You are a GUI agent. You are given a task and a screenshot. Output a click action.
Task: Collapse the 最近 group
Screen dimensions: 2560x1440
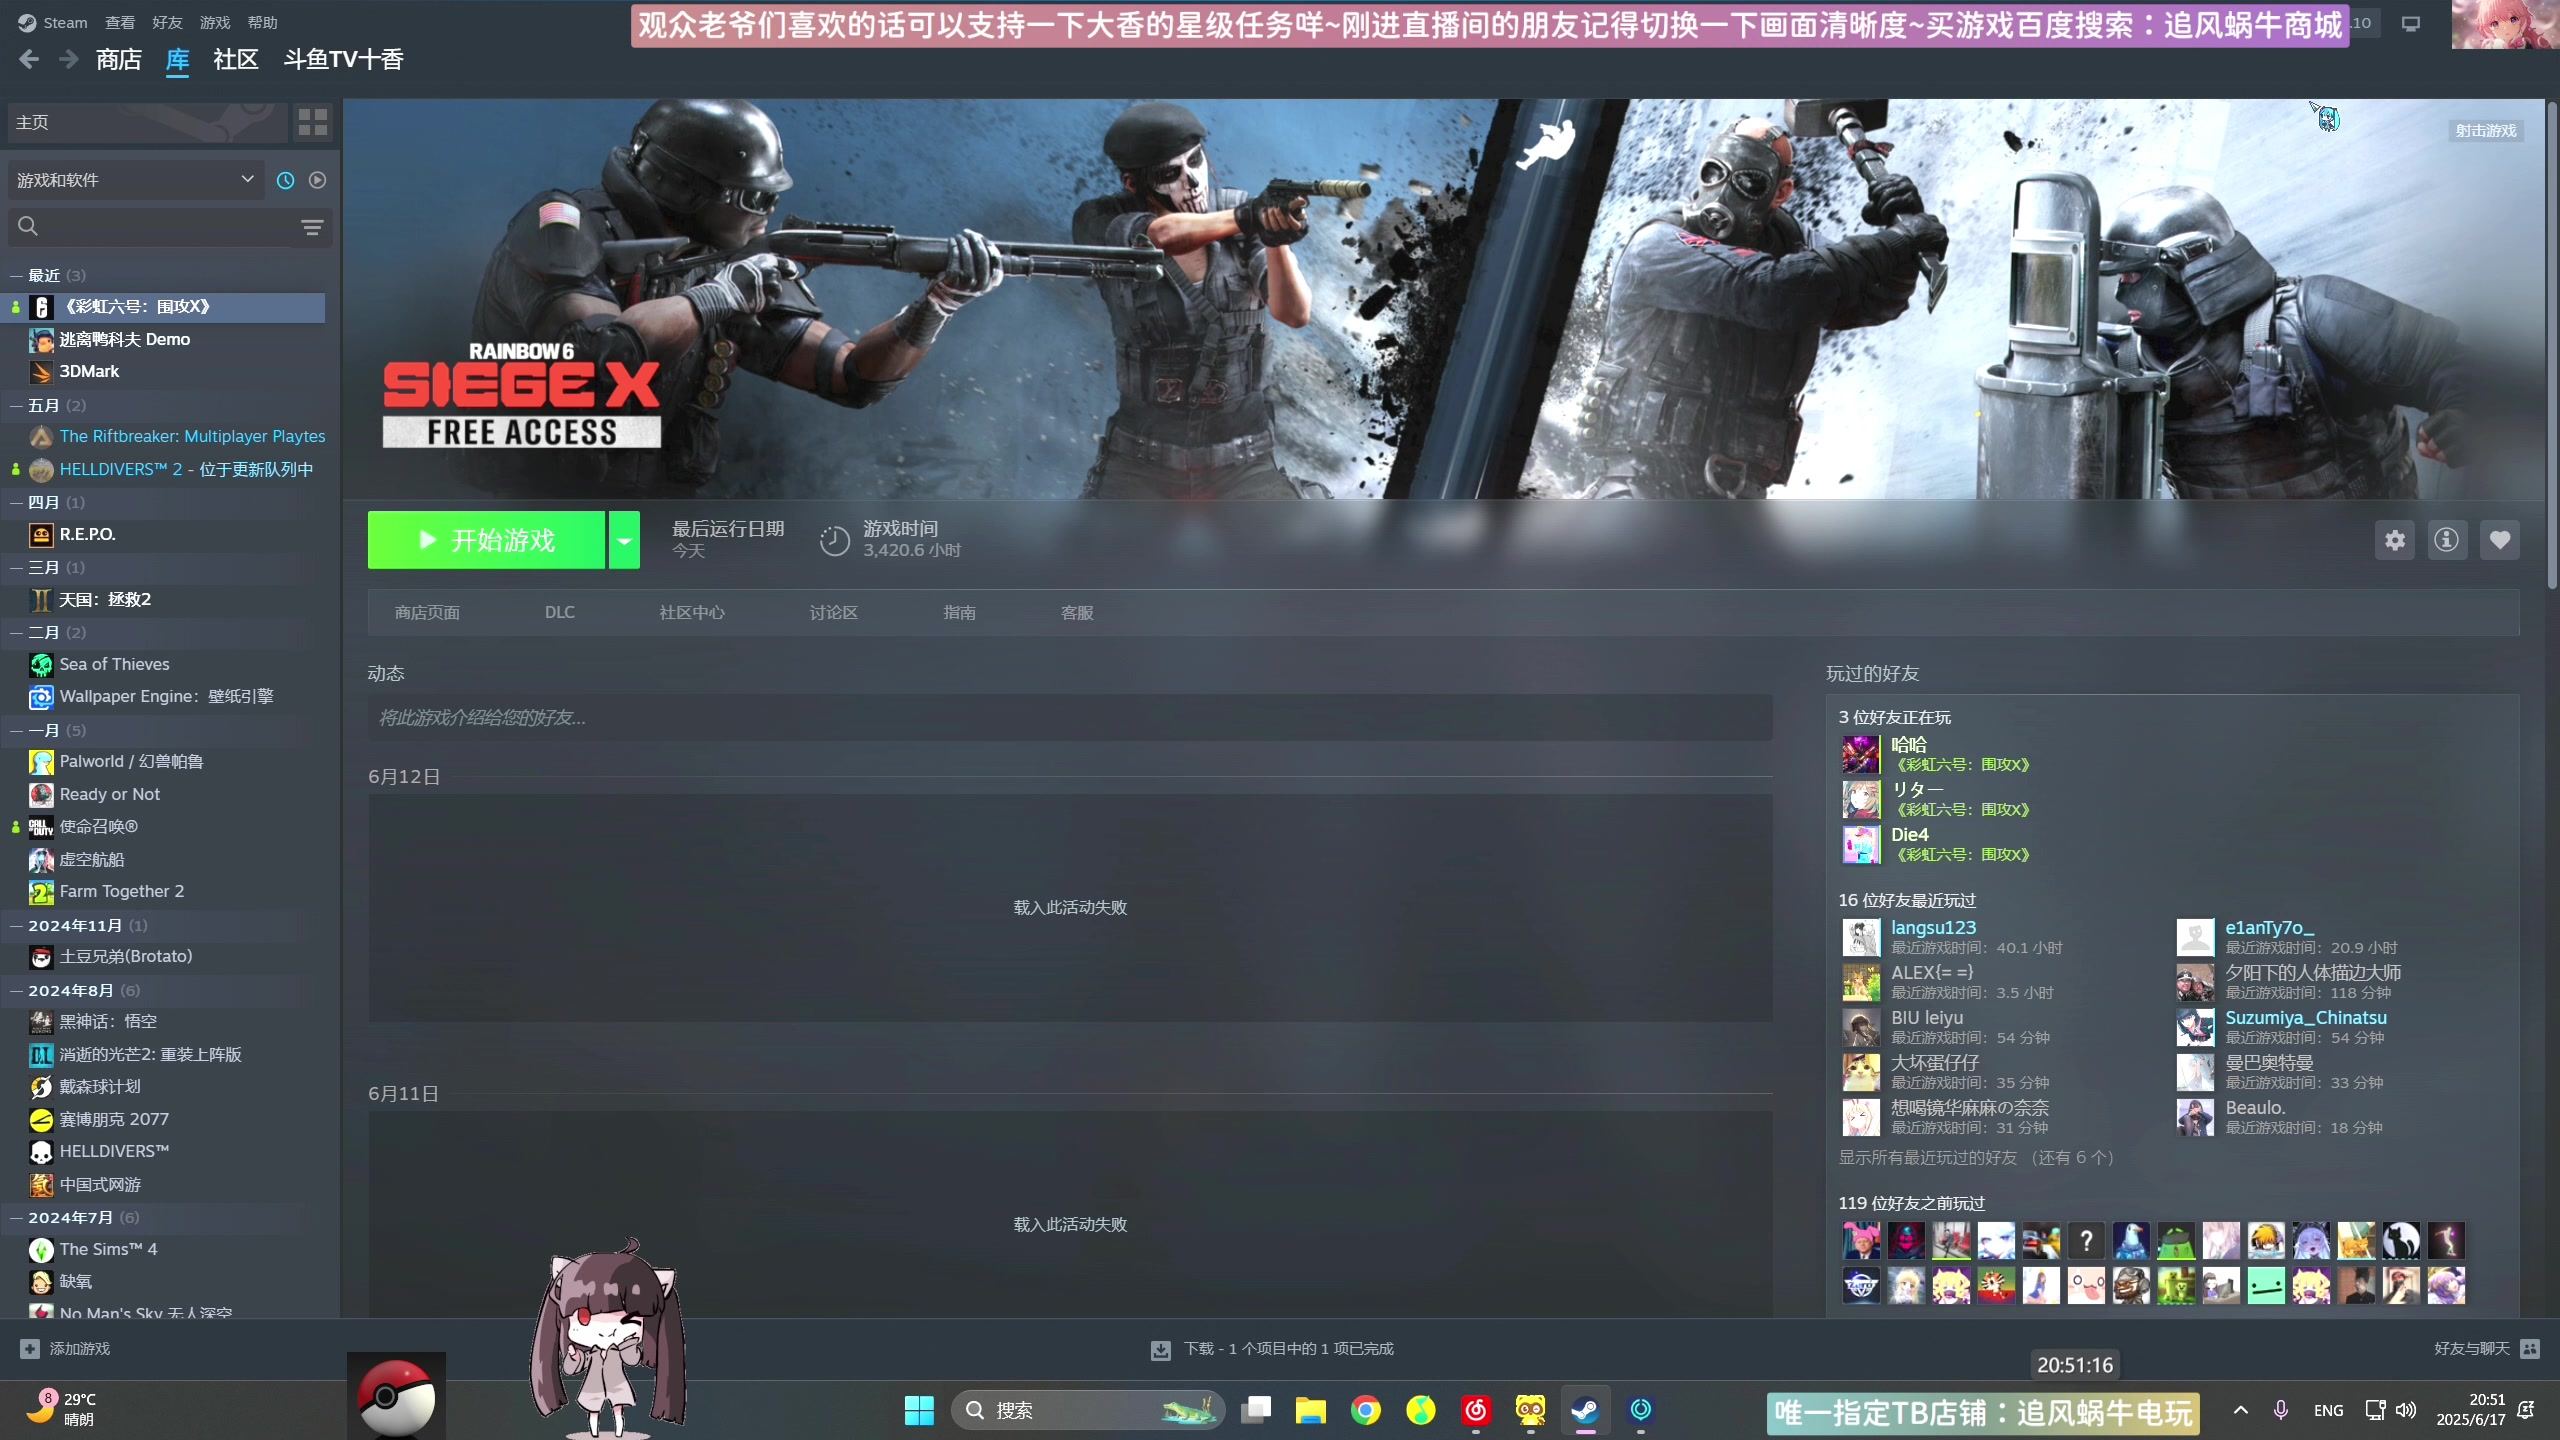point(16,275)
